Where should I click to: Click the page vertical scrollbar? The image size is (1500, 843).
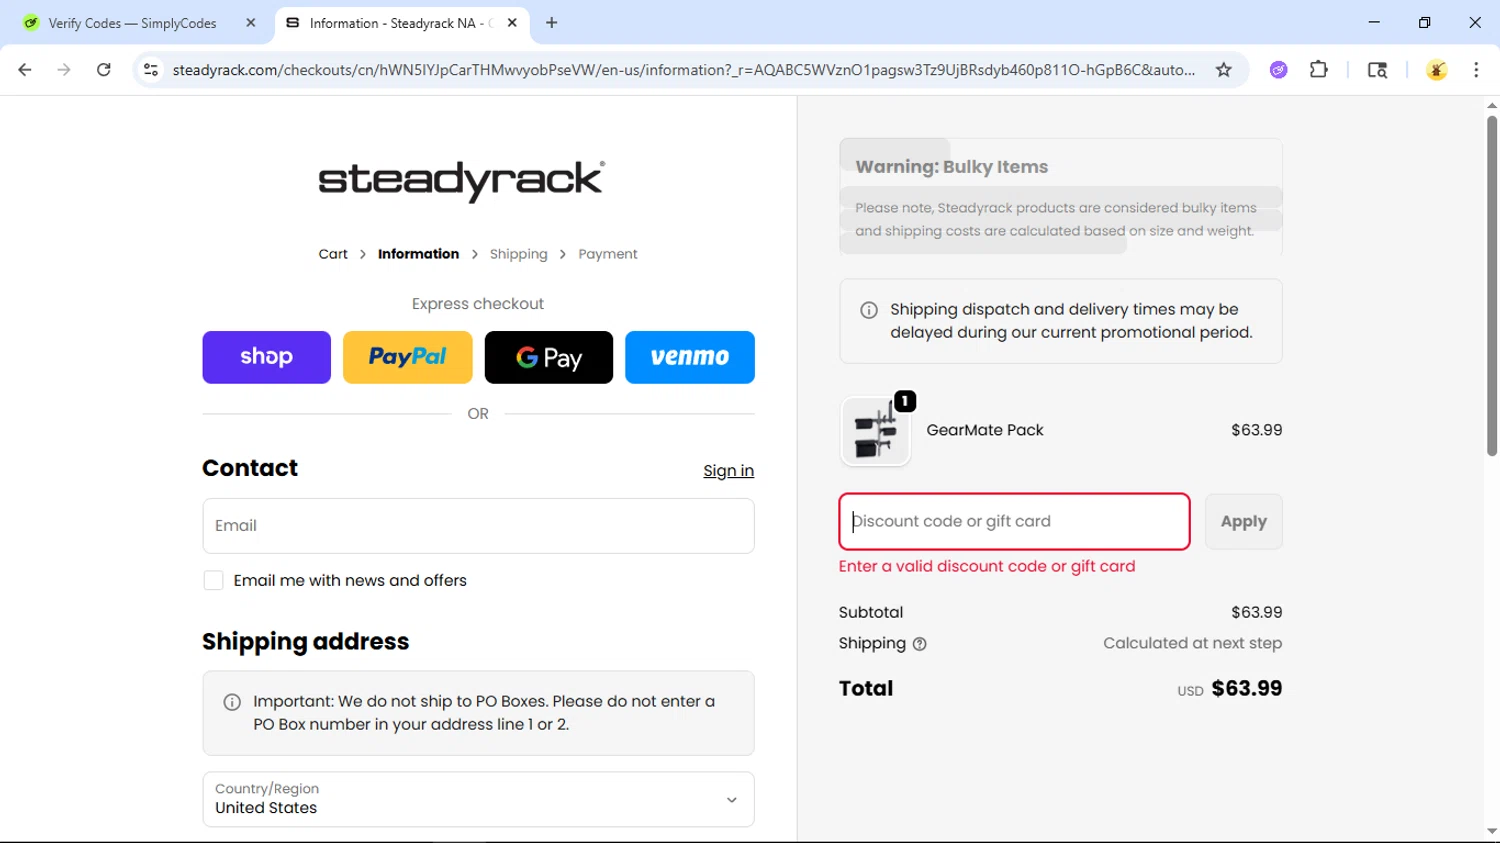1491,286
